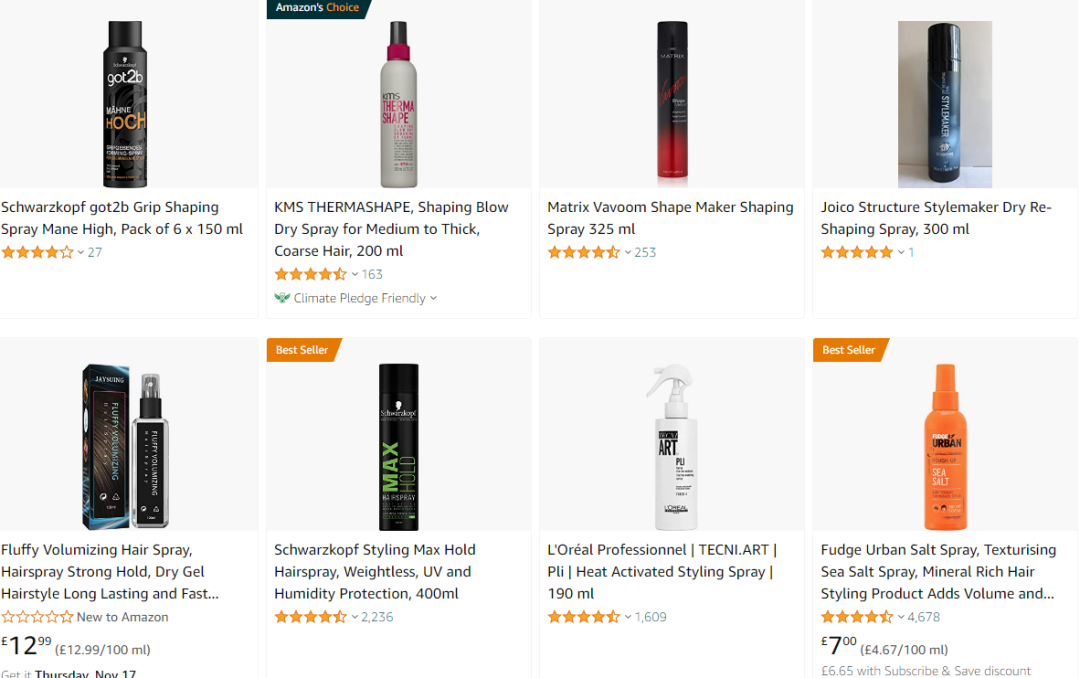Click the Amazon's Choice badge

click(317, 8)
